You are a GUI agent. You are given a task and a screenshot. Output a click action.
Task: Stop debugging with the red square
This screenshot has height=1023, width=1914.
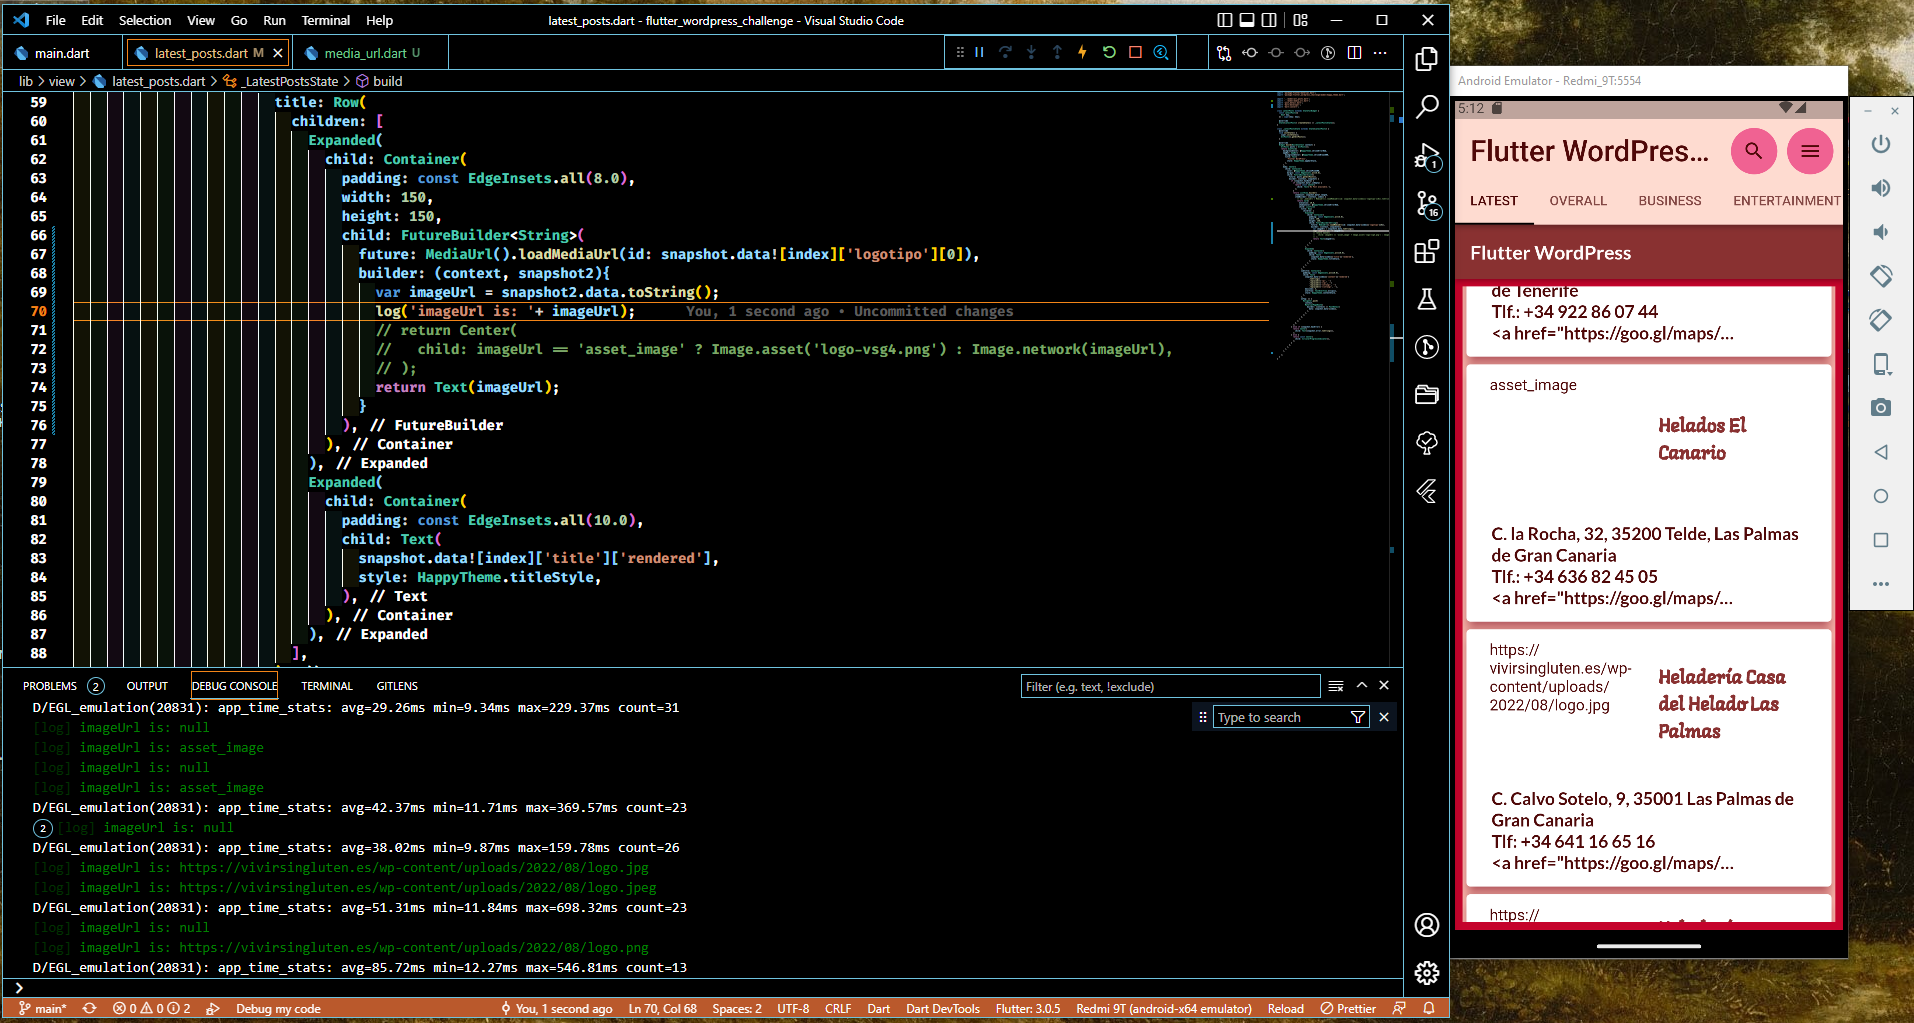pos(1134,53)
